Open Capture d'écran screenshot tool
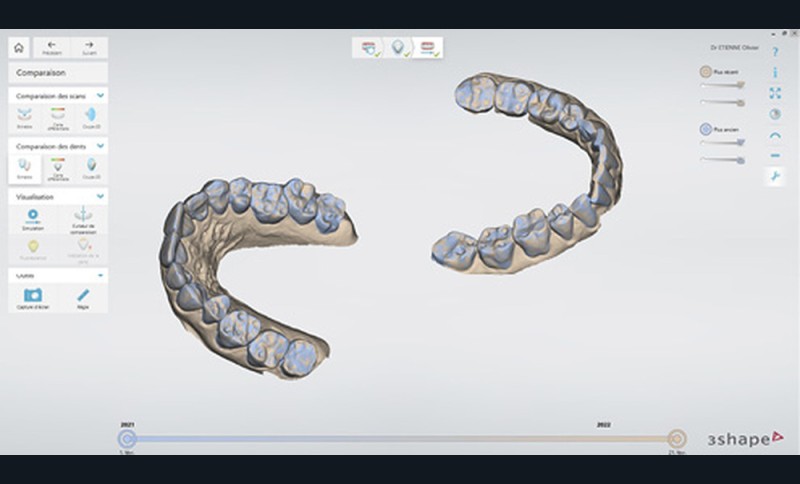Image resolution: width=800 pixels, height=484 pixels. tap(33, 297)
